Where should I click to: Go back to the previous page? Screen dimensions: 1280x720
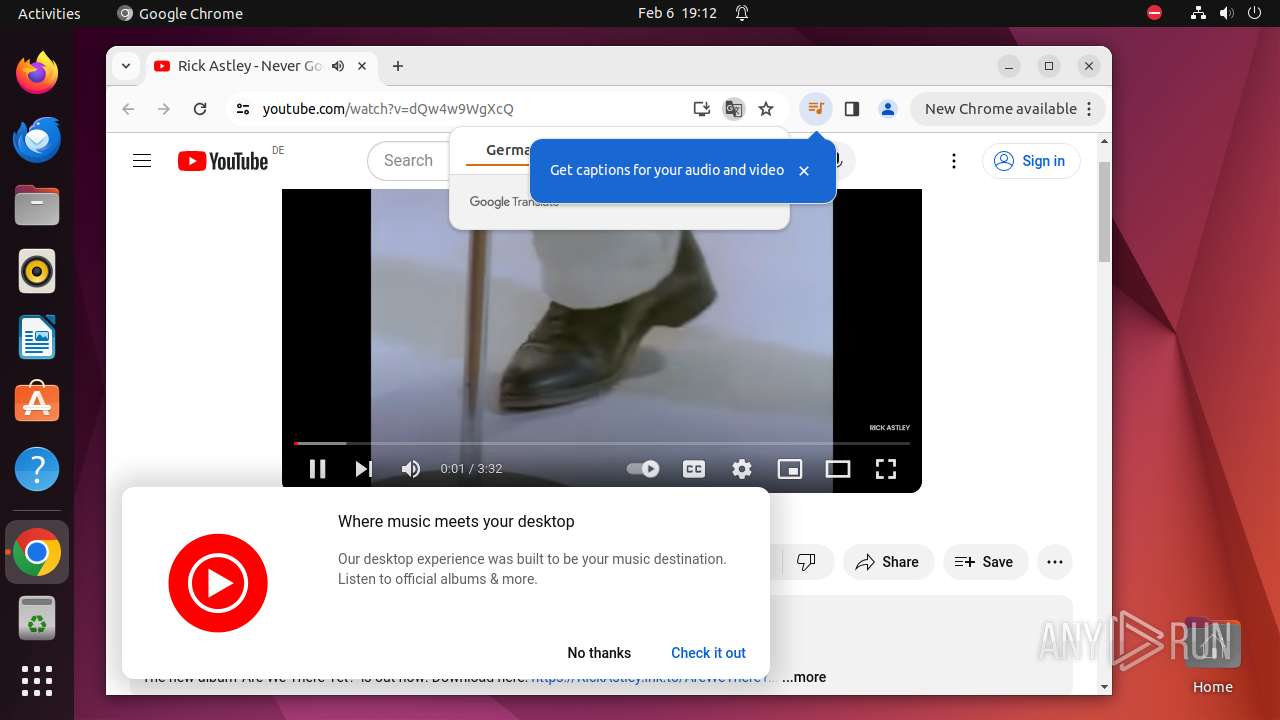point(128,109)
